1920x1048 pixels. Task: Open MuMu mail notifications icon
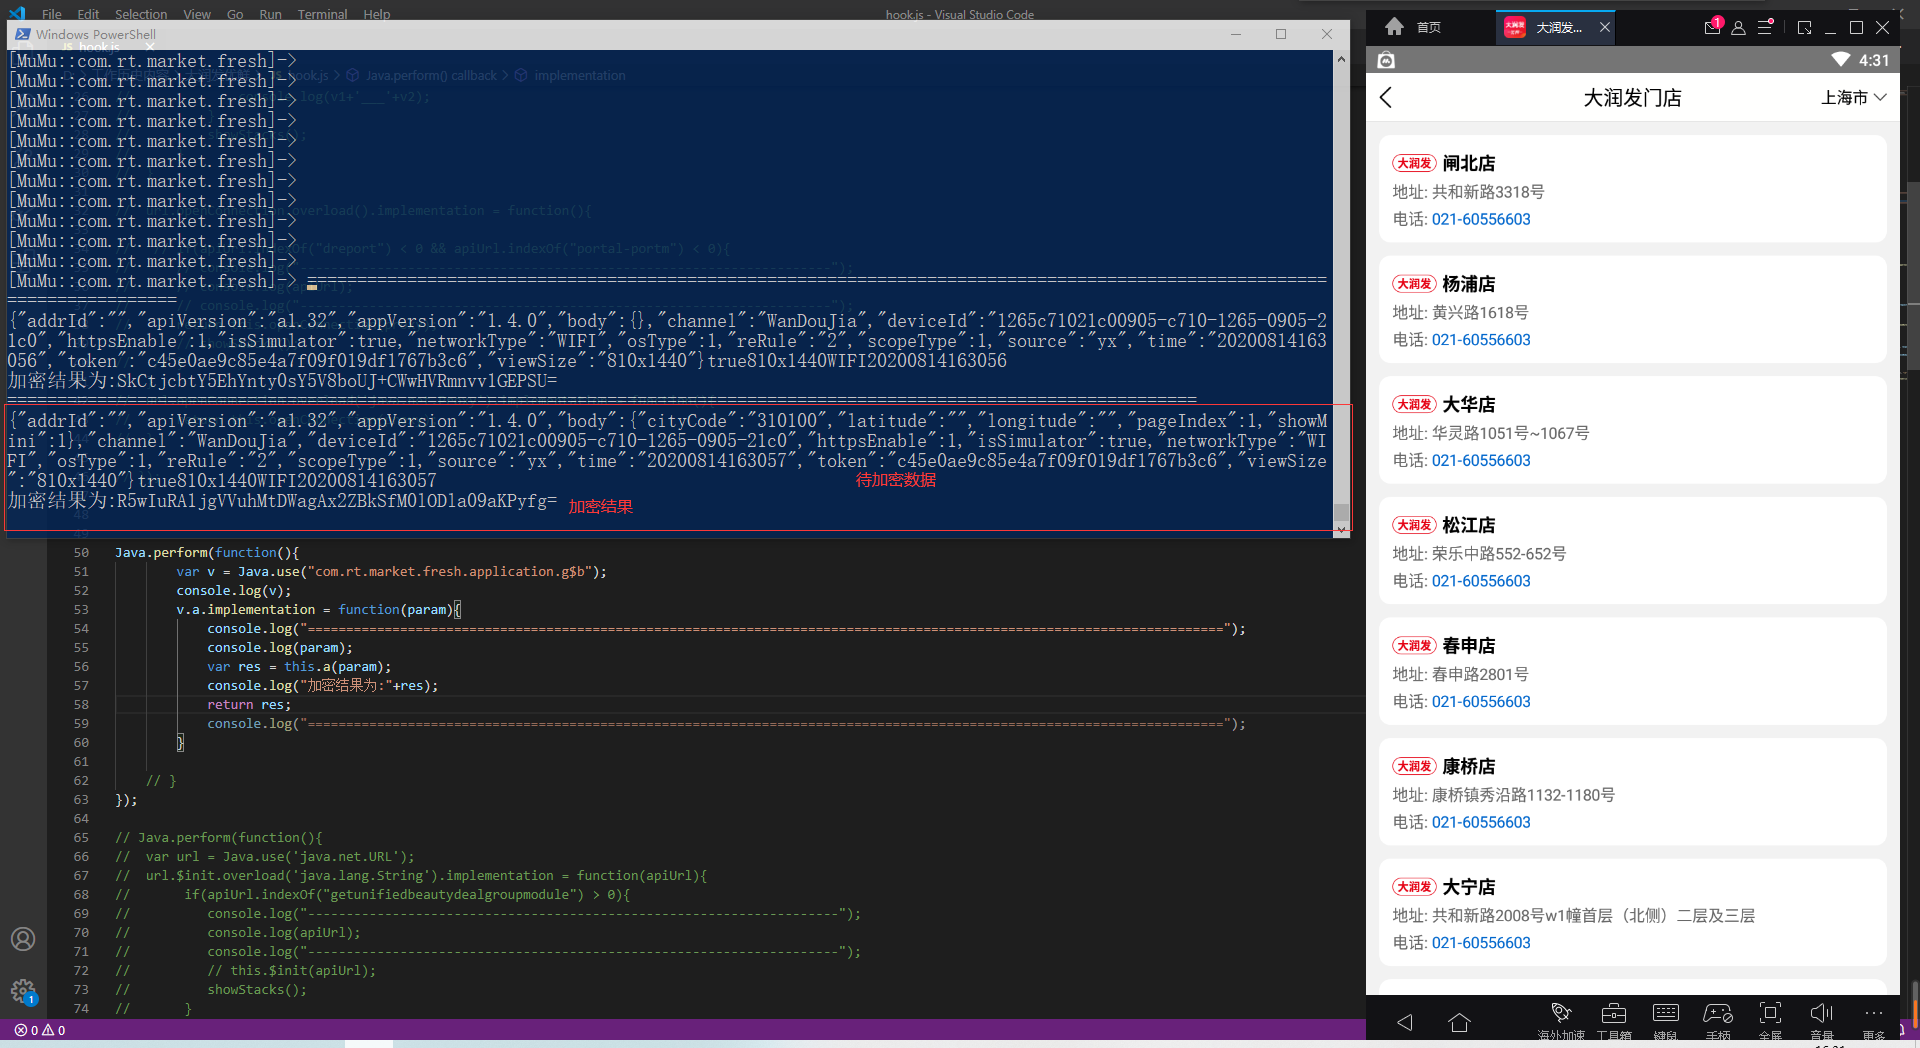click(1713, 27)
